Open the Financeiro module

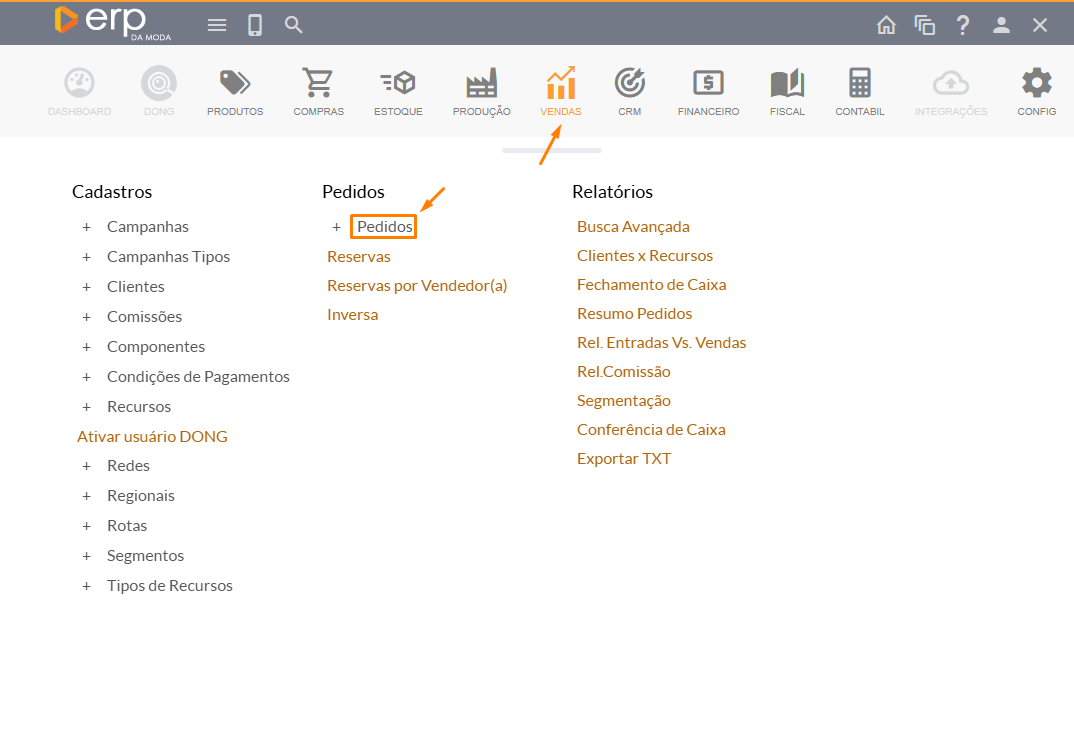[x=708, y=84]
